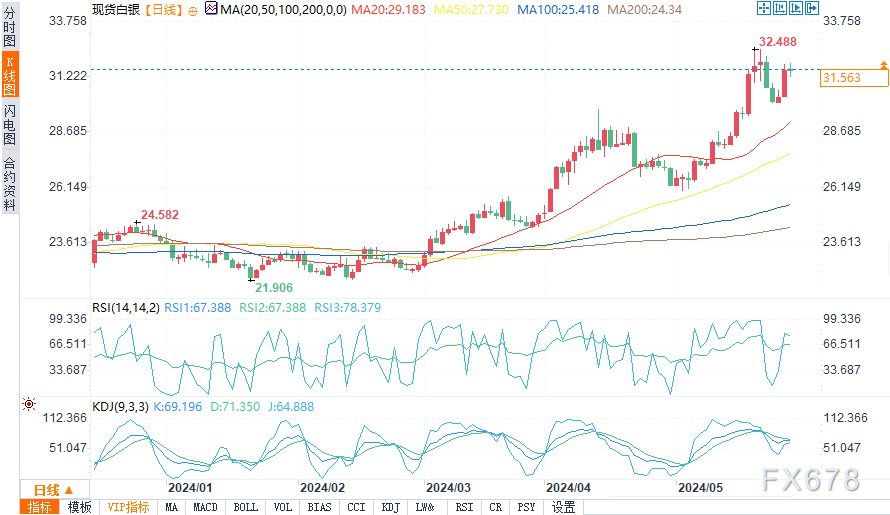Click the circled plus icon beside 【日线】
Image resolution: width=890 pixels, height=515 pixels.
pyautogui.click(x=192, y=9)
